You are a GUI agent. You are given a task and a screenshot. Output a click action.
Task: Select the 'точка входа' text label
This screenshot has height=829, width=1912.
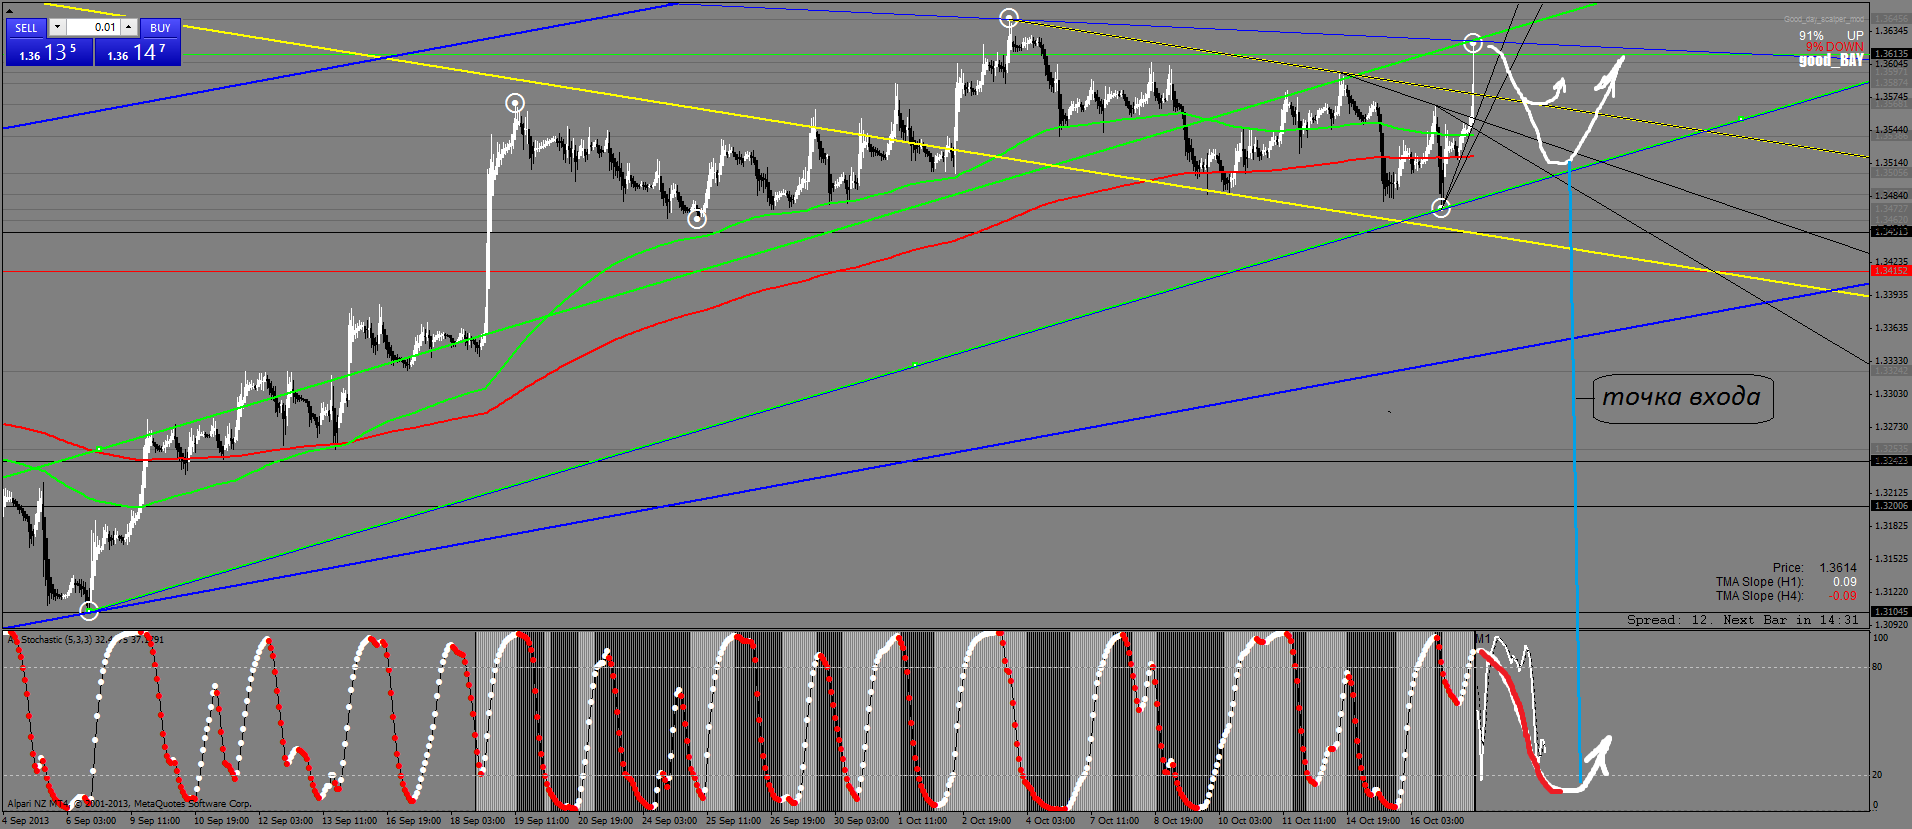[x=1682, y=398]
